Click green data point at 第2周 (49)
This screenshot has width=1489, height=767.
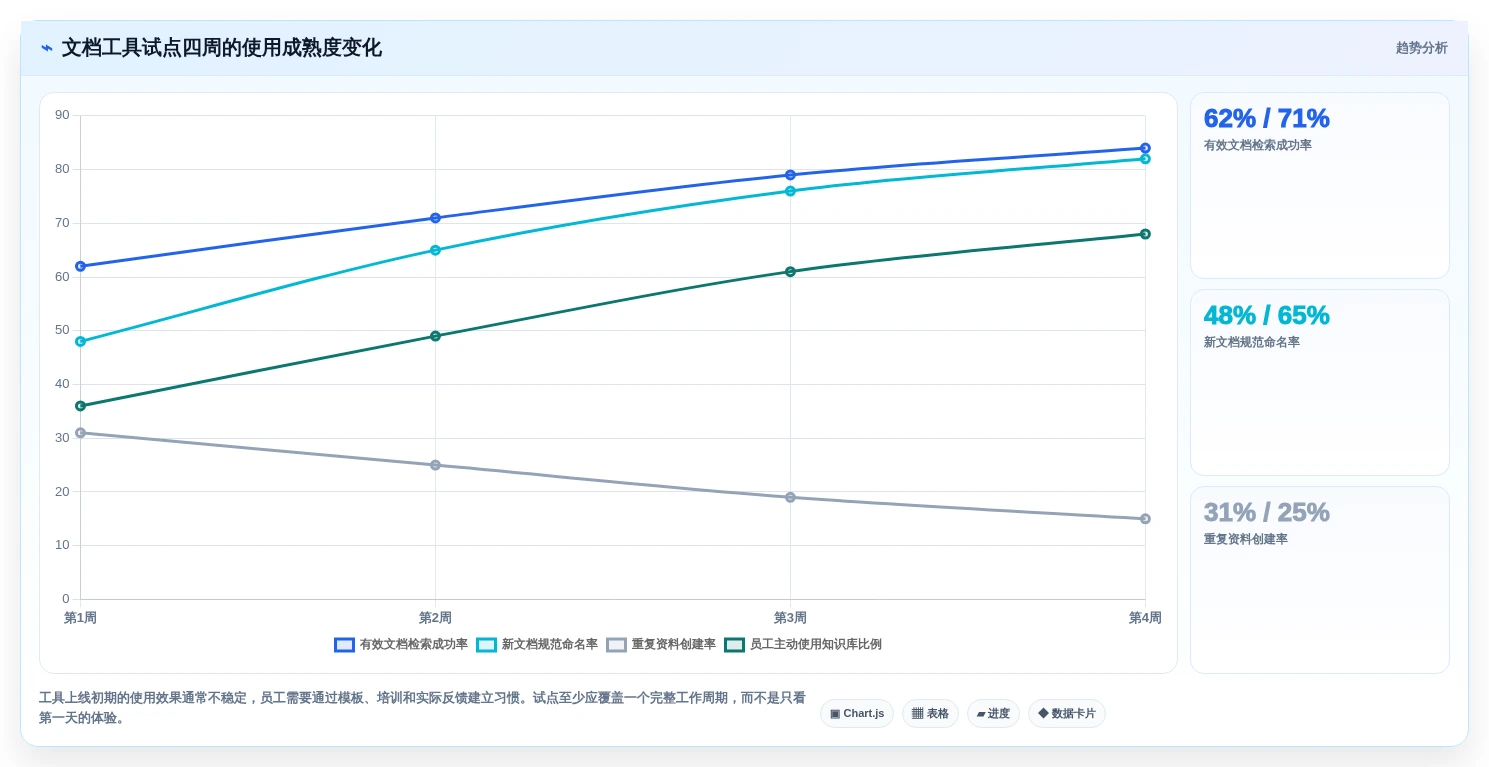tap(435, 336)
